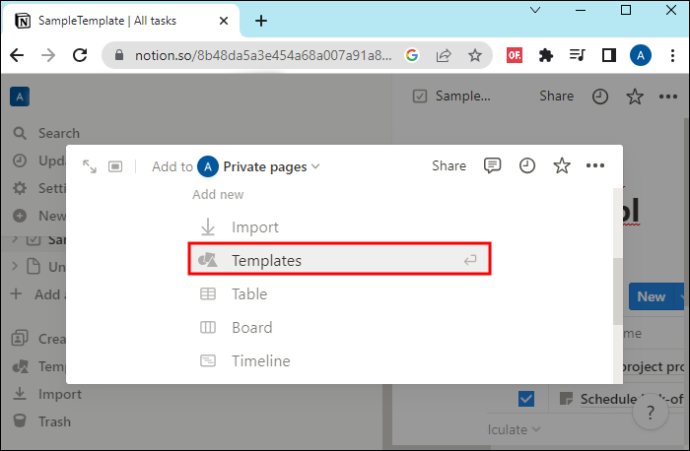Open the dialog three-dot more menu
This screenshot has height=451, width=690.
coord(595,165)
